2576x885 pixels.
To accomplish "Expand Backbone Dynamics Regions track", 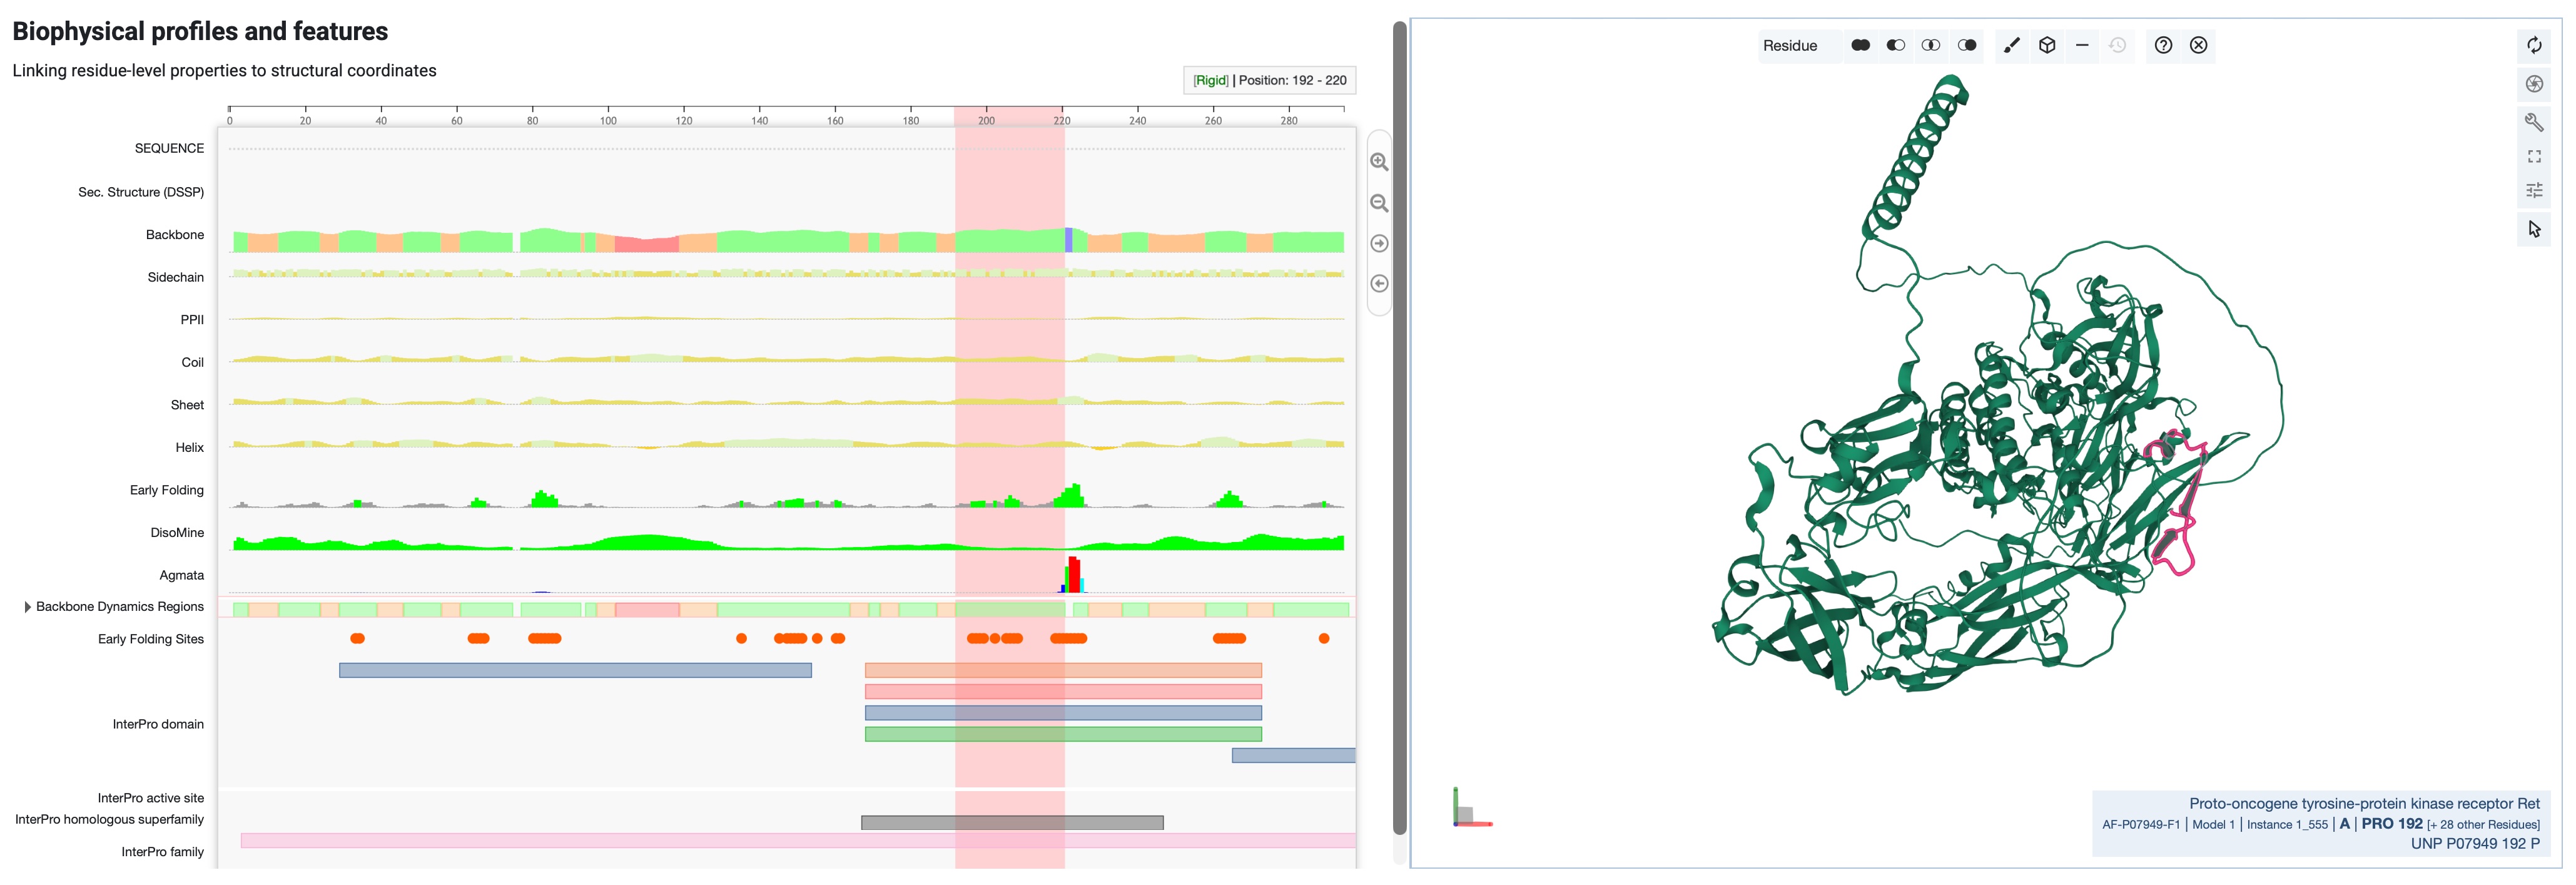I will pos(27,607).
